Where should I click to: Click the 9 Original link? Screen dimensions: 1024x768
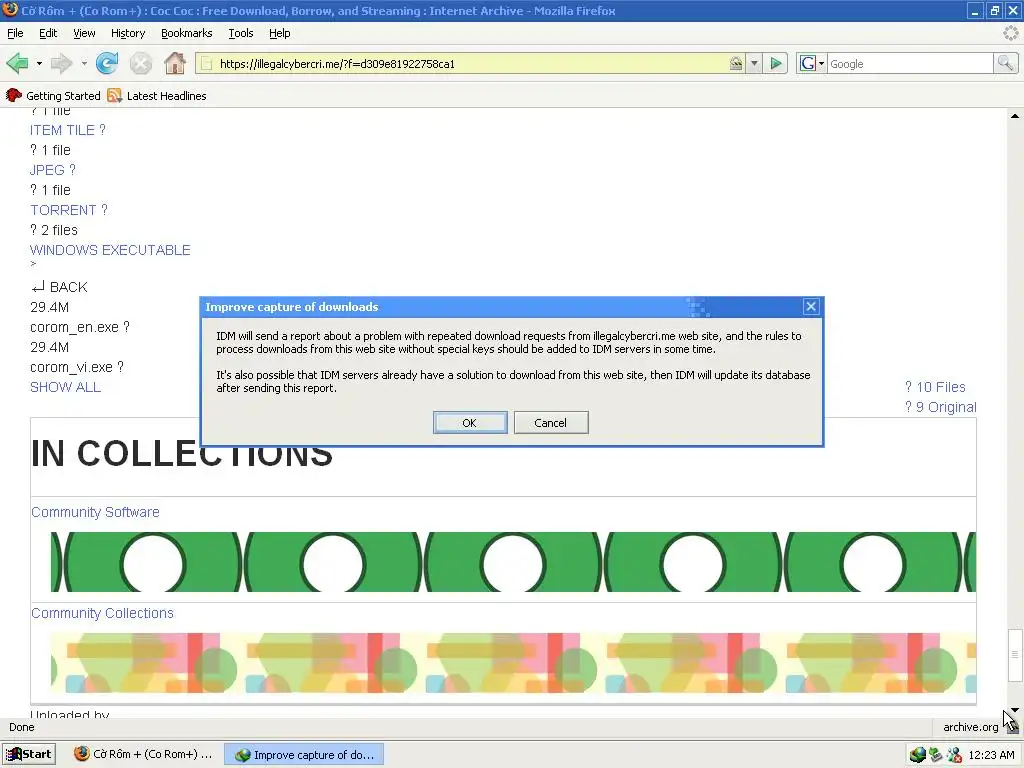940,408
